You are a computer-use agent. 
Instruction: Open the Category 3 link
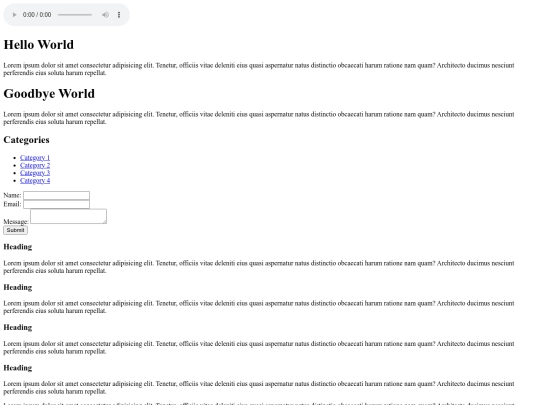point(35,173)
